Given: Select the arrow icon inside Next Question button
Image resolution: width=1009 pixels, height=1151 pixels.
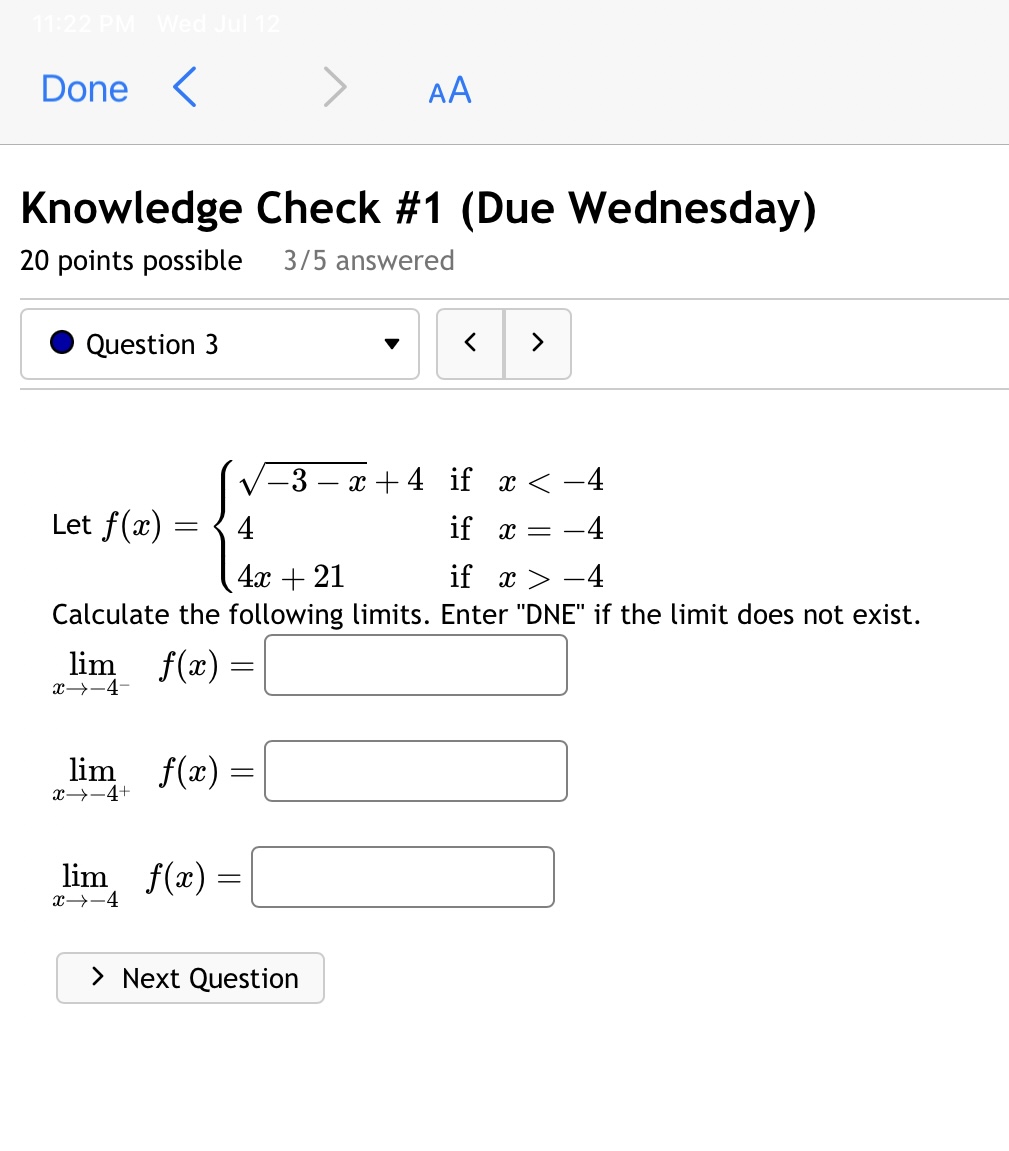Looking at the screenshot, I should pos(99,978).
